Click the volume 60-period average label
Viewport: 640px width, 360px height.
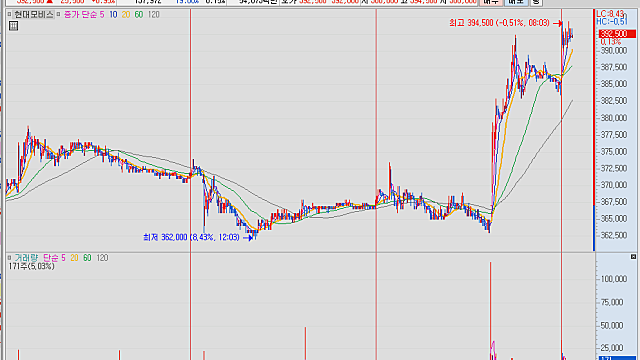click(x=87, y=258)
